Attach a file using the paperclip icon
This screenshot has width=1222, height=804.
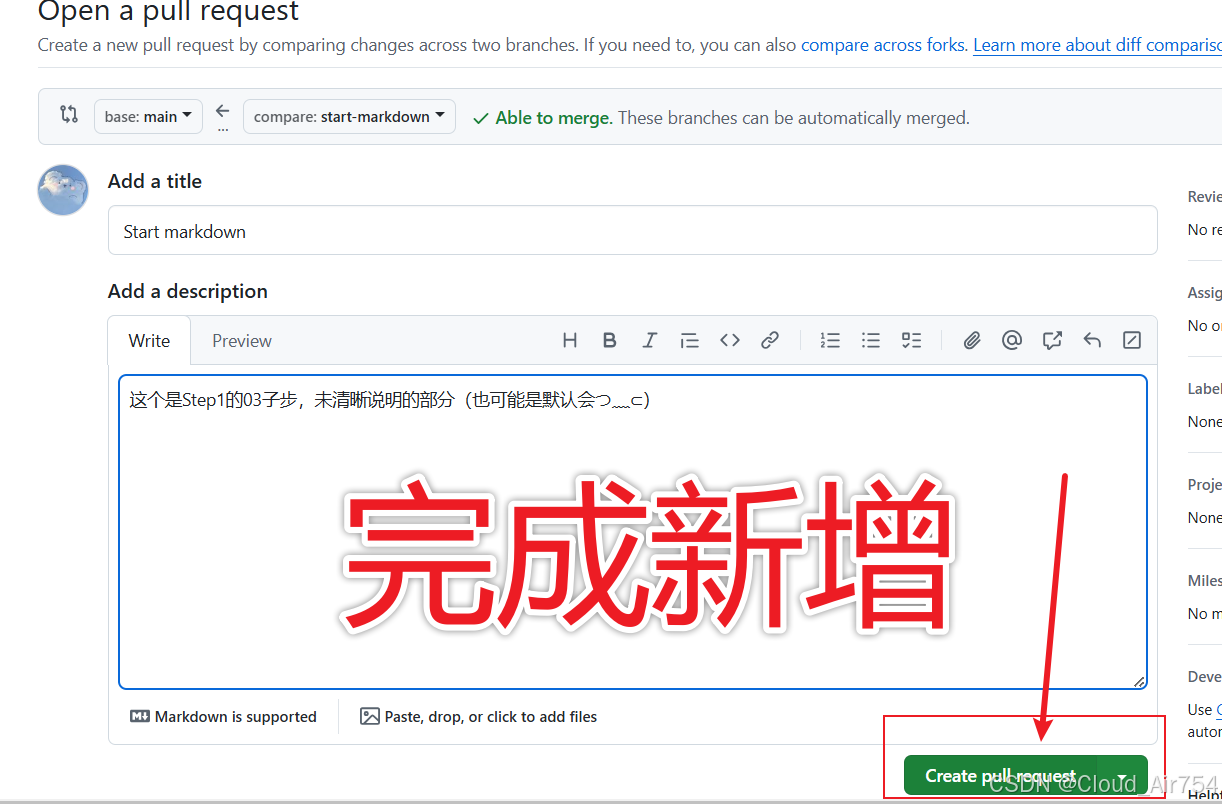(x=971, y=340)
